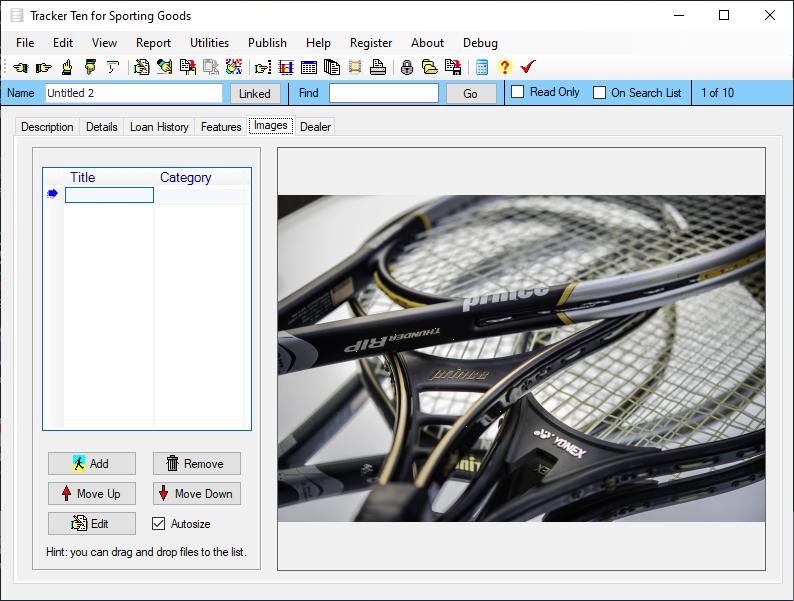
Task: Open the Report menu
Action: (153, 43)
